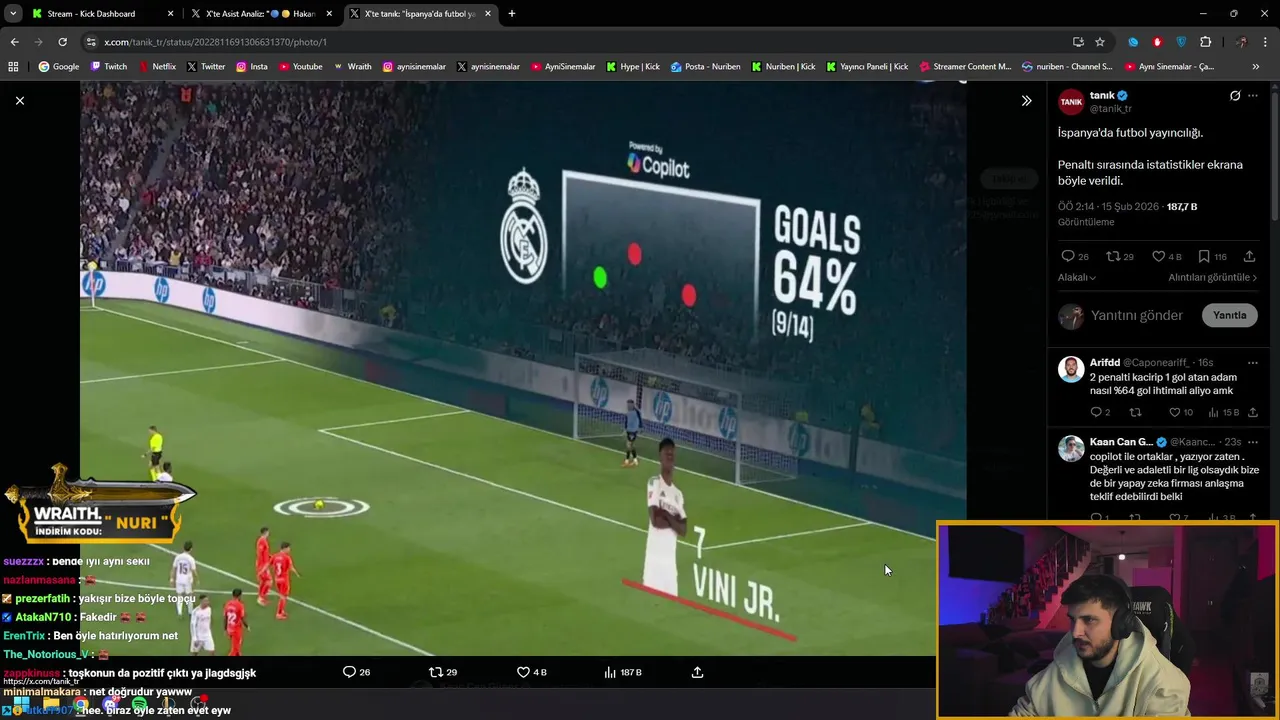Show more bookmarks with the chevron
This screenshot has width=1280, height=720.
pos(1255,67)
